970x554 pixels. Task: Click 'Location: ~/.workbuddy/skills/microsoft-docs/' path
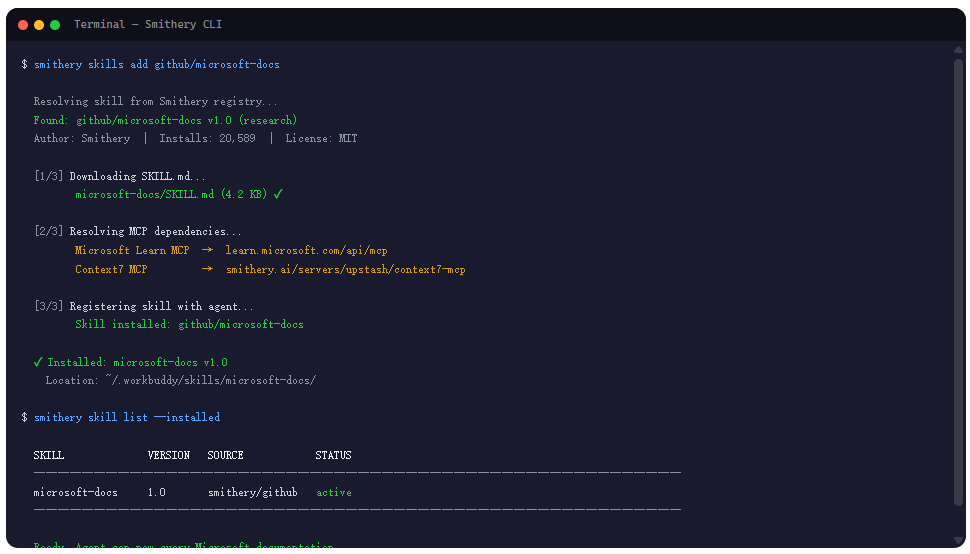click(x=181, y=380)
